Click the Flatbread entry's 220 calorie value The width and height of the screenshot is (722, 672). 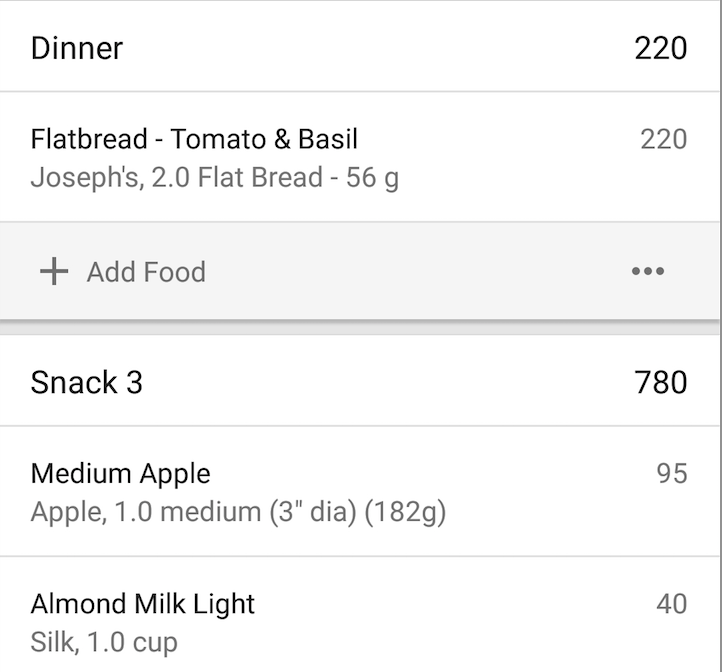click(663, 139)
